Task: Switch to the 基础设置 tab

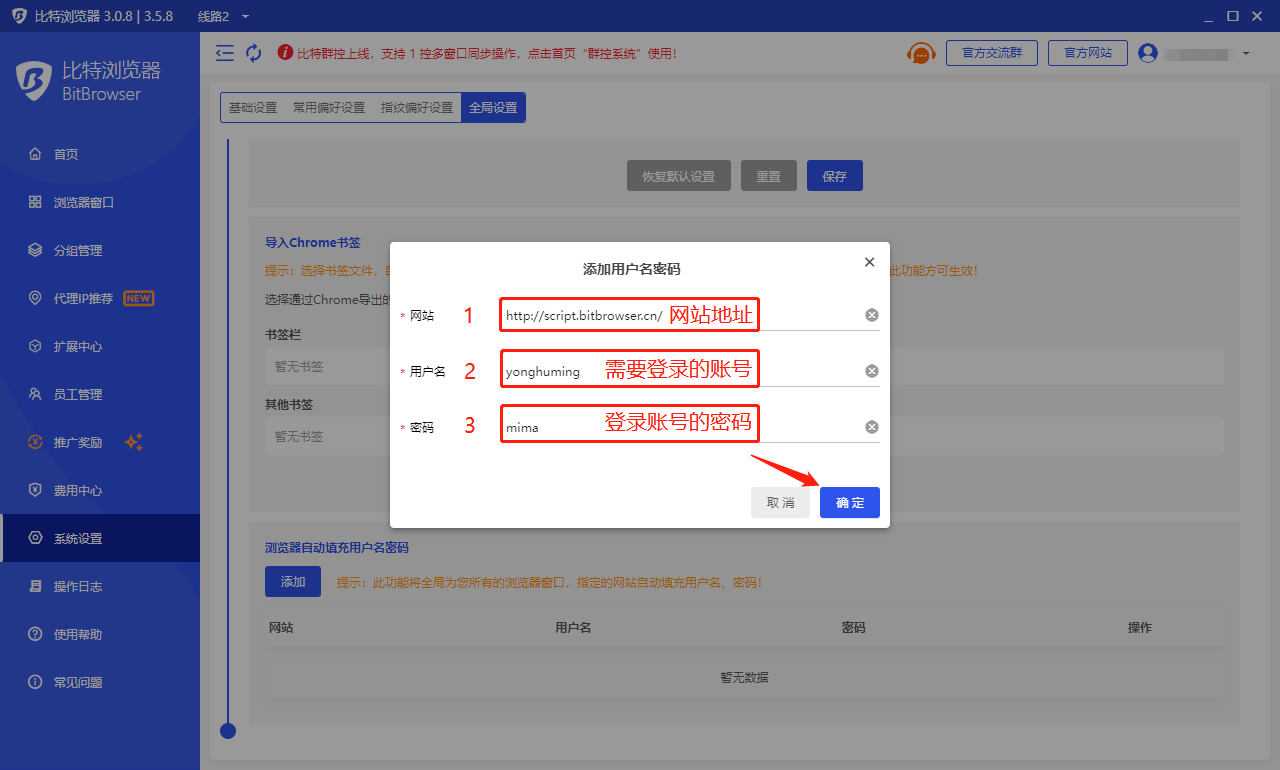Action: click(x=253, y=108)
